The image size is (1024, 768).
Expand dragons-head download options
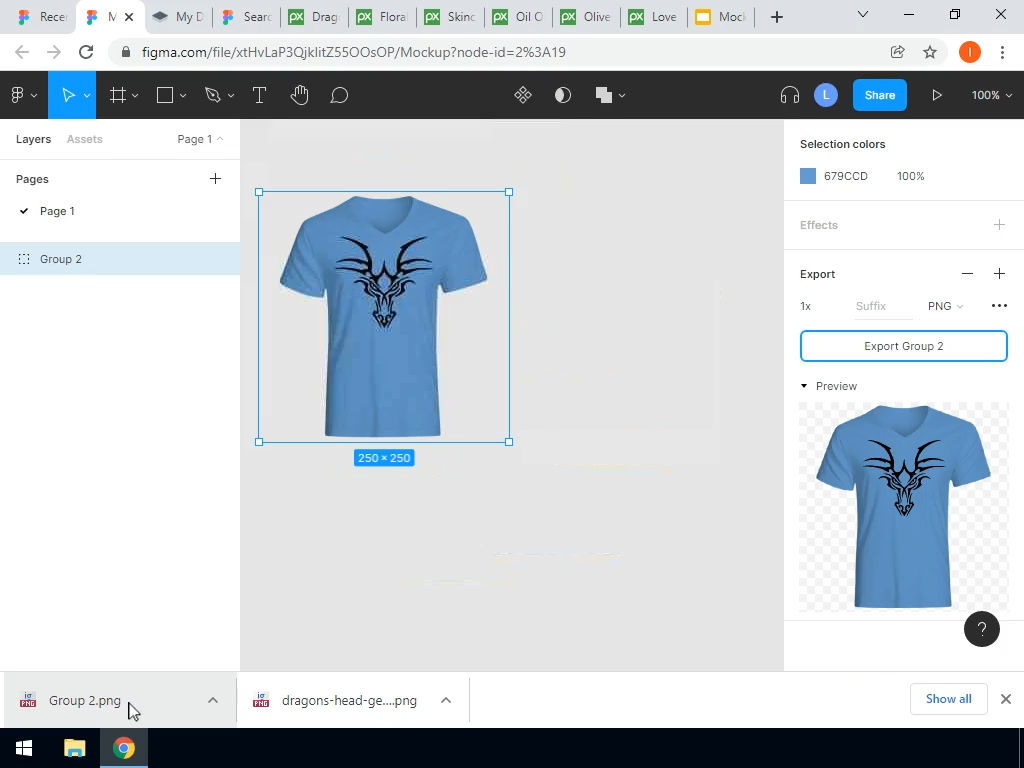pos(445,700)
